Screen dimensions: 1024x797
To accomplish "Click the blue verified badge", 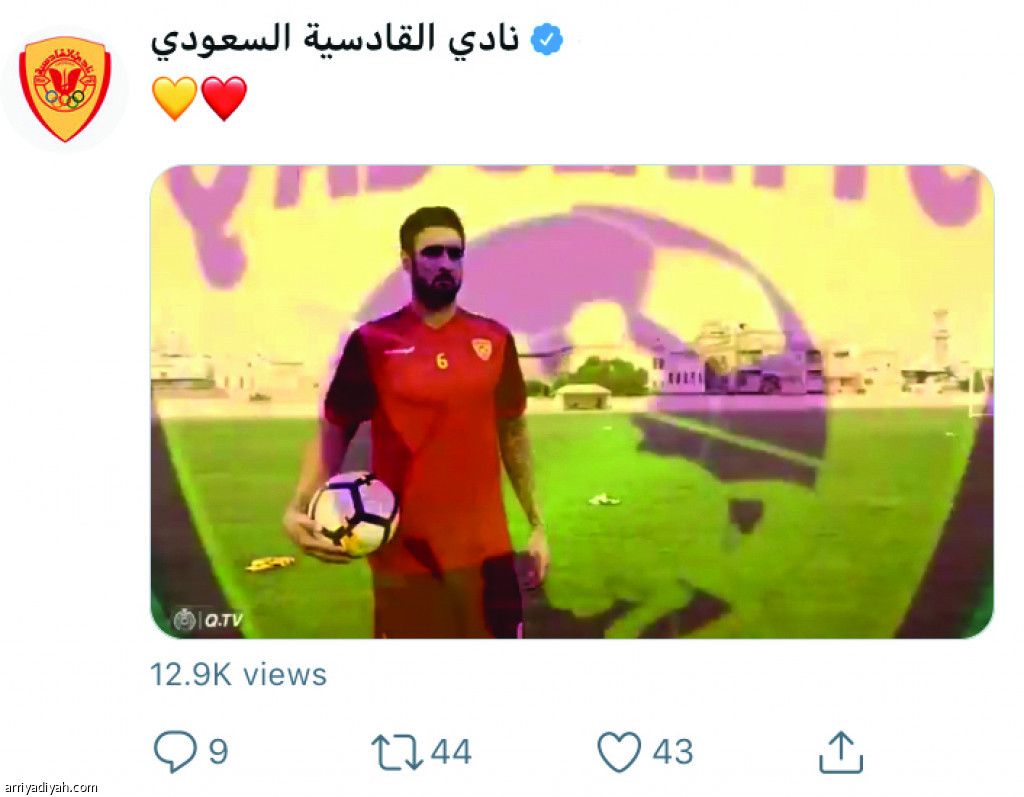I will (547, 39).
